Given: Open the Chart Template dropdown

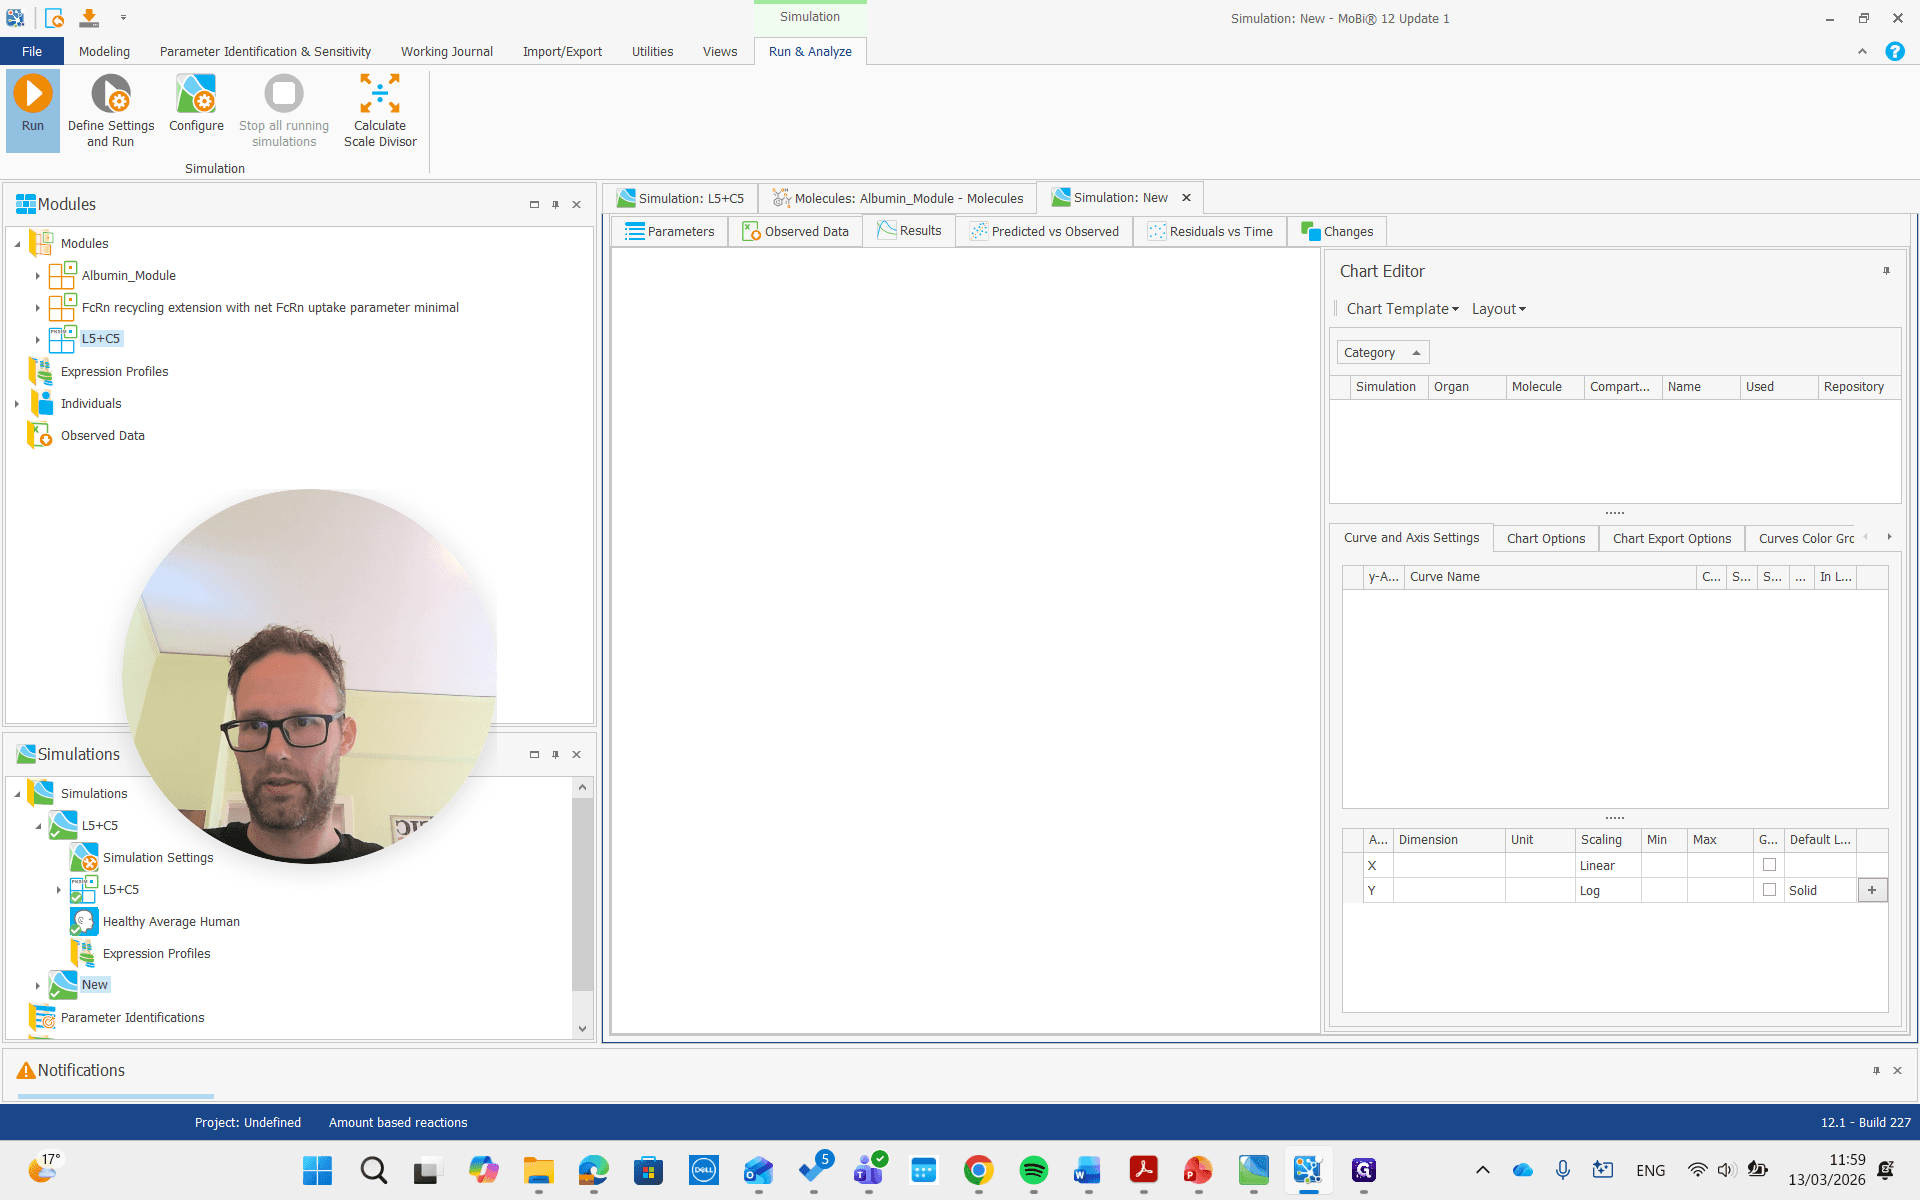Looking at the screenshot, I should [x=1402, y=309].
